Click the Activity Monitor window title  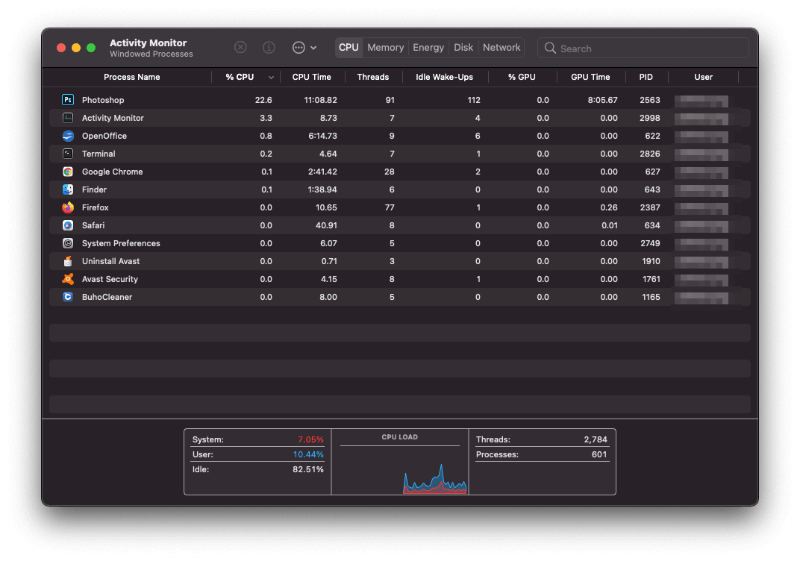(x=148, y=43)
